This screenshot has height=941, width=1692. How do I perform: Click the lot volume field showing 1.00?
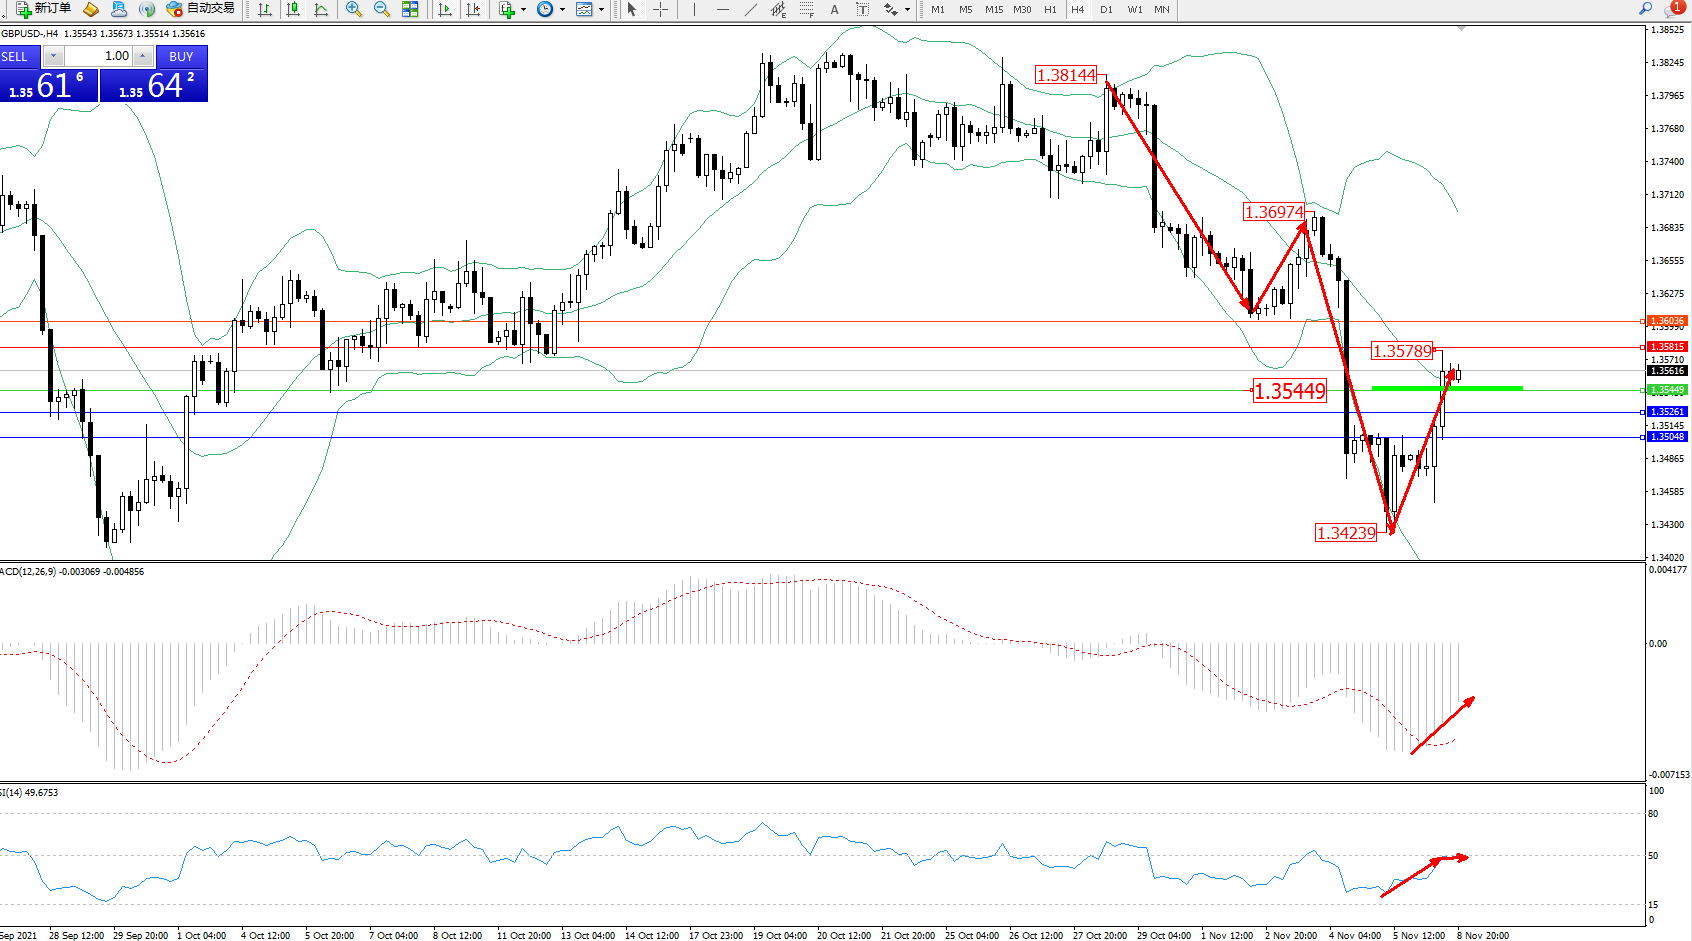coord(98,56)
